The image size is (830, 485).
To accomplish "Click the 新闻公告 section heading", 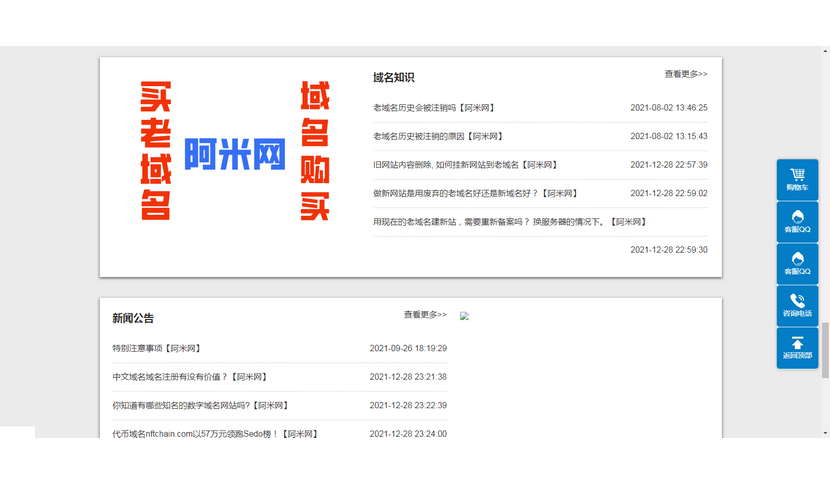I will [x=133, y=318].
